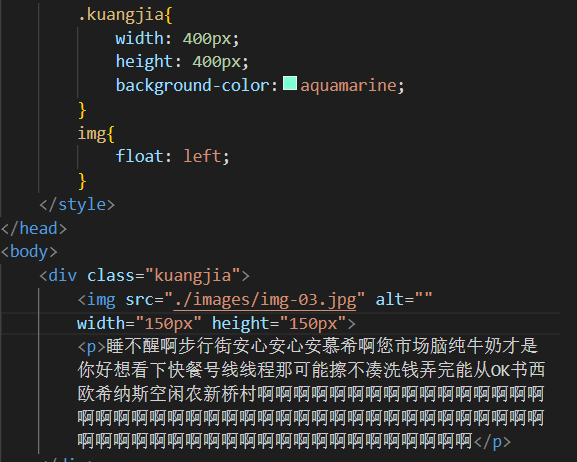Click the img selector in the CSS
Screen dimensions: 577x462
pos(92,134)
